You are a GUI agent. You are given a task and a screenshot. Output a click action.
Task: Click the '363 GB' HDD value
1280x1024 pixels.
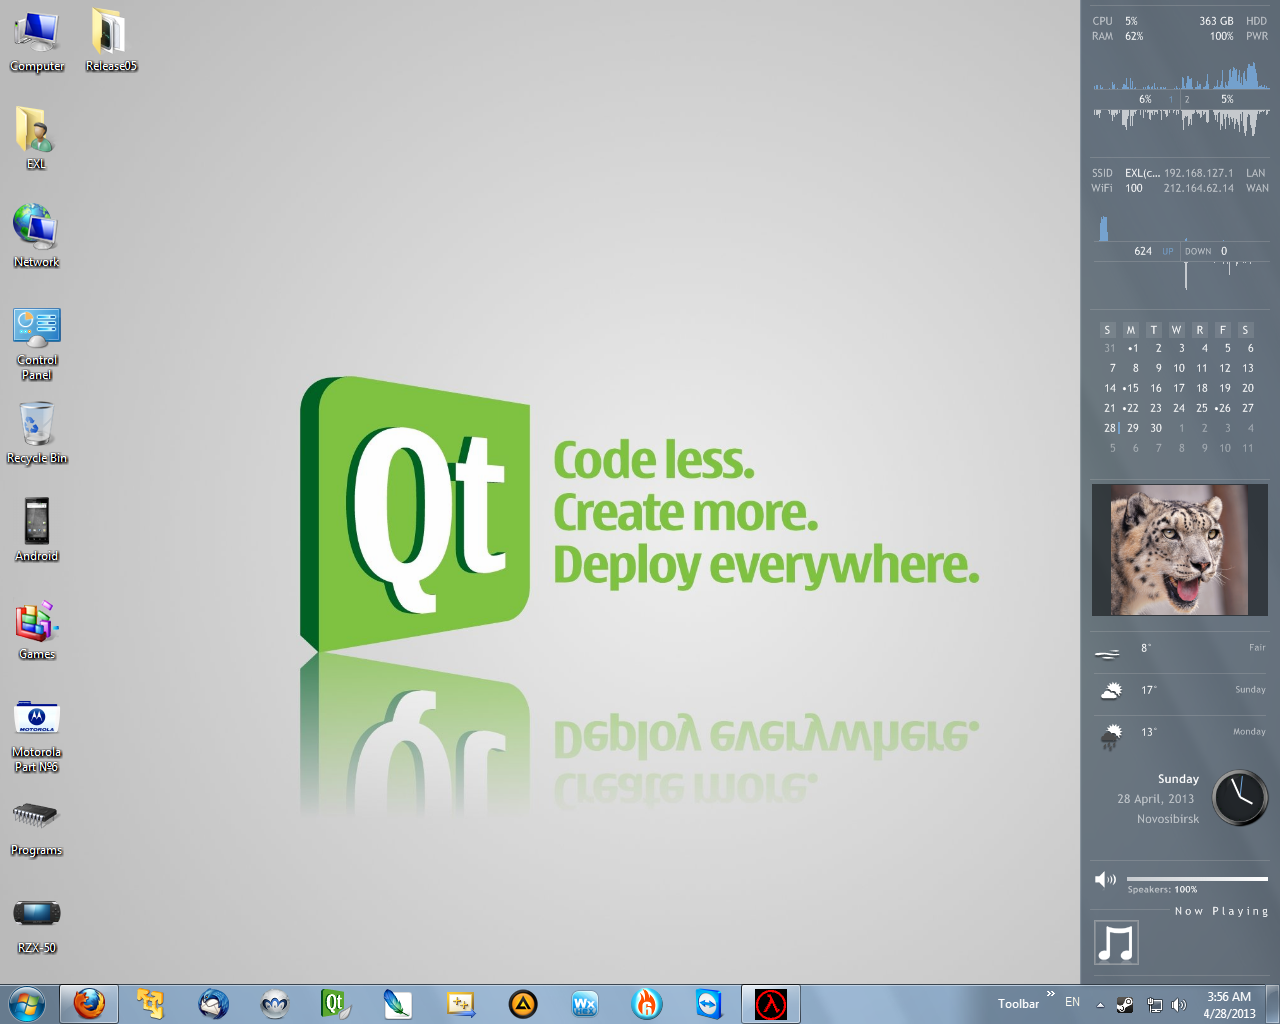1216,21
